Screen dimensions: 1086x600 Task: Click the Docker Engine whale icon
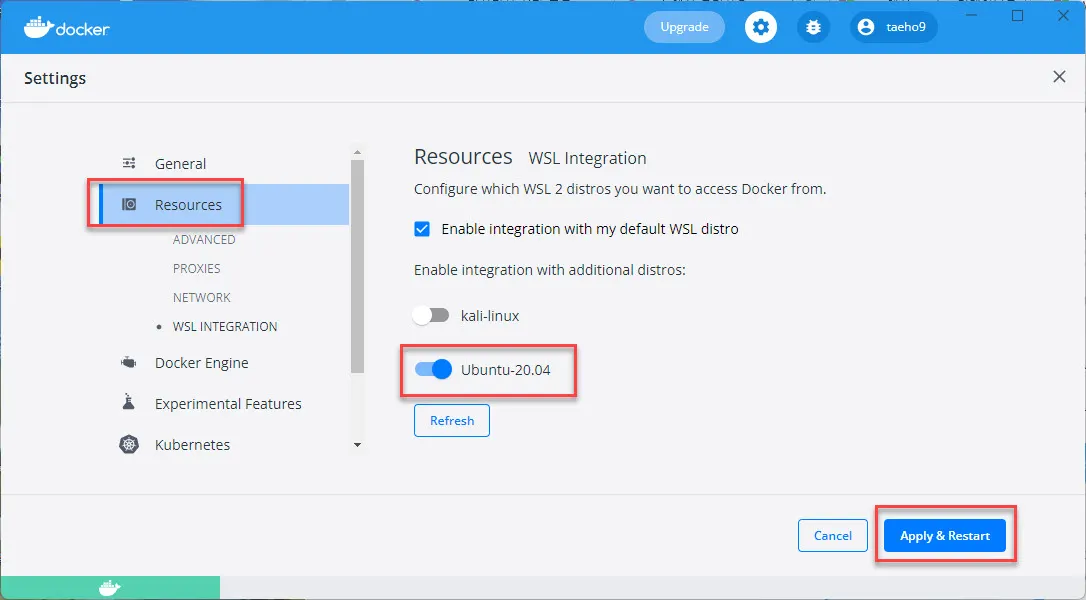(128, 363)
